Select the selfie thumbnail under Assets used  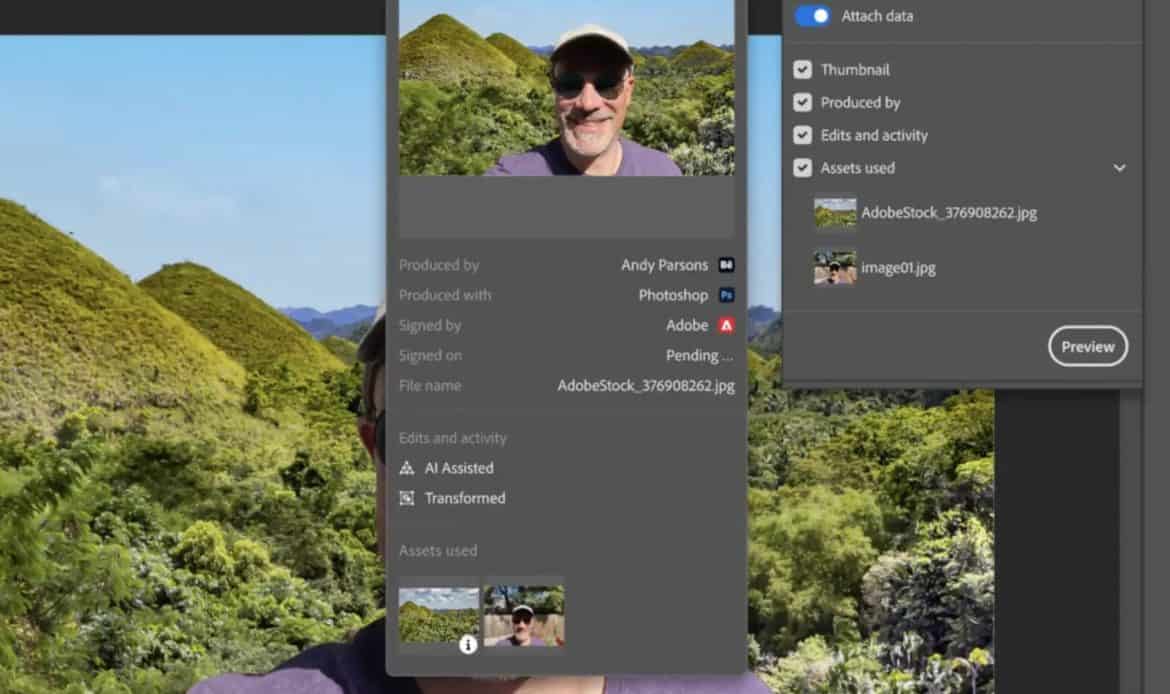[x=523, y=614]
